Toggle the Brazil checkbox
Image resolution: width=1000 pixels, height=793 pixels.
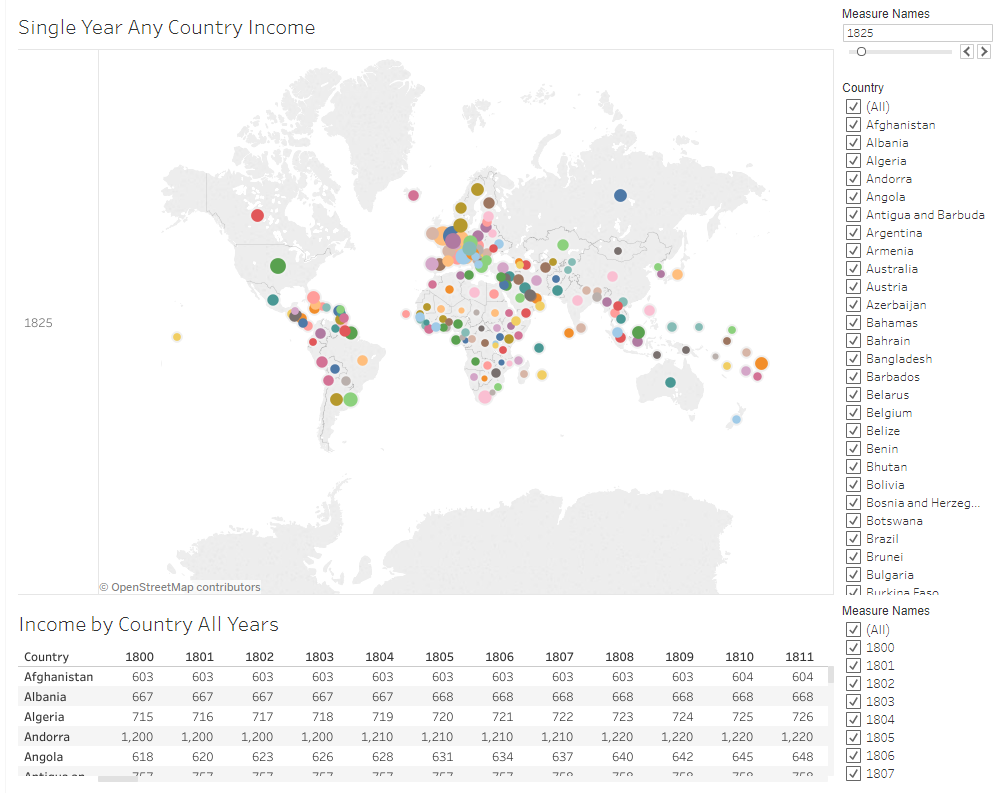(853, 539)
